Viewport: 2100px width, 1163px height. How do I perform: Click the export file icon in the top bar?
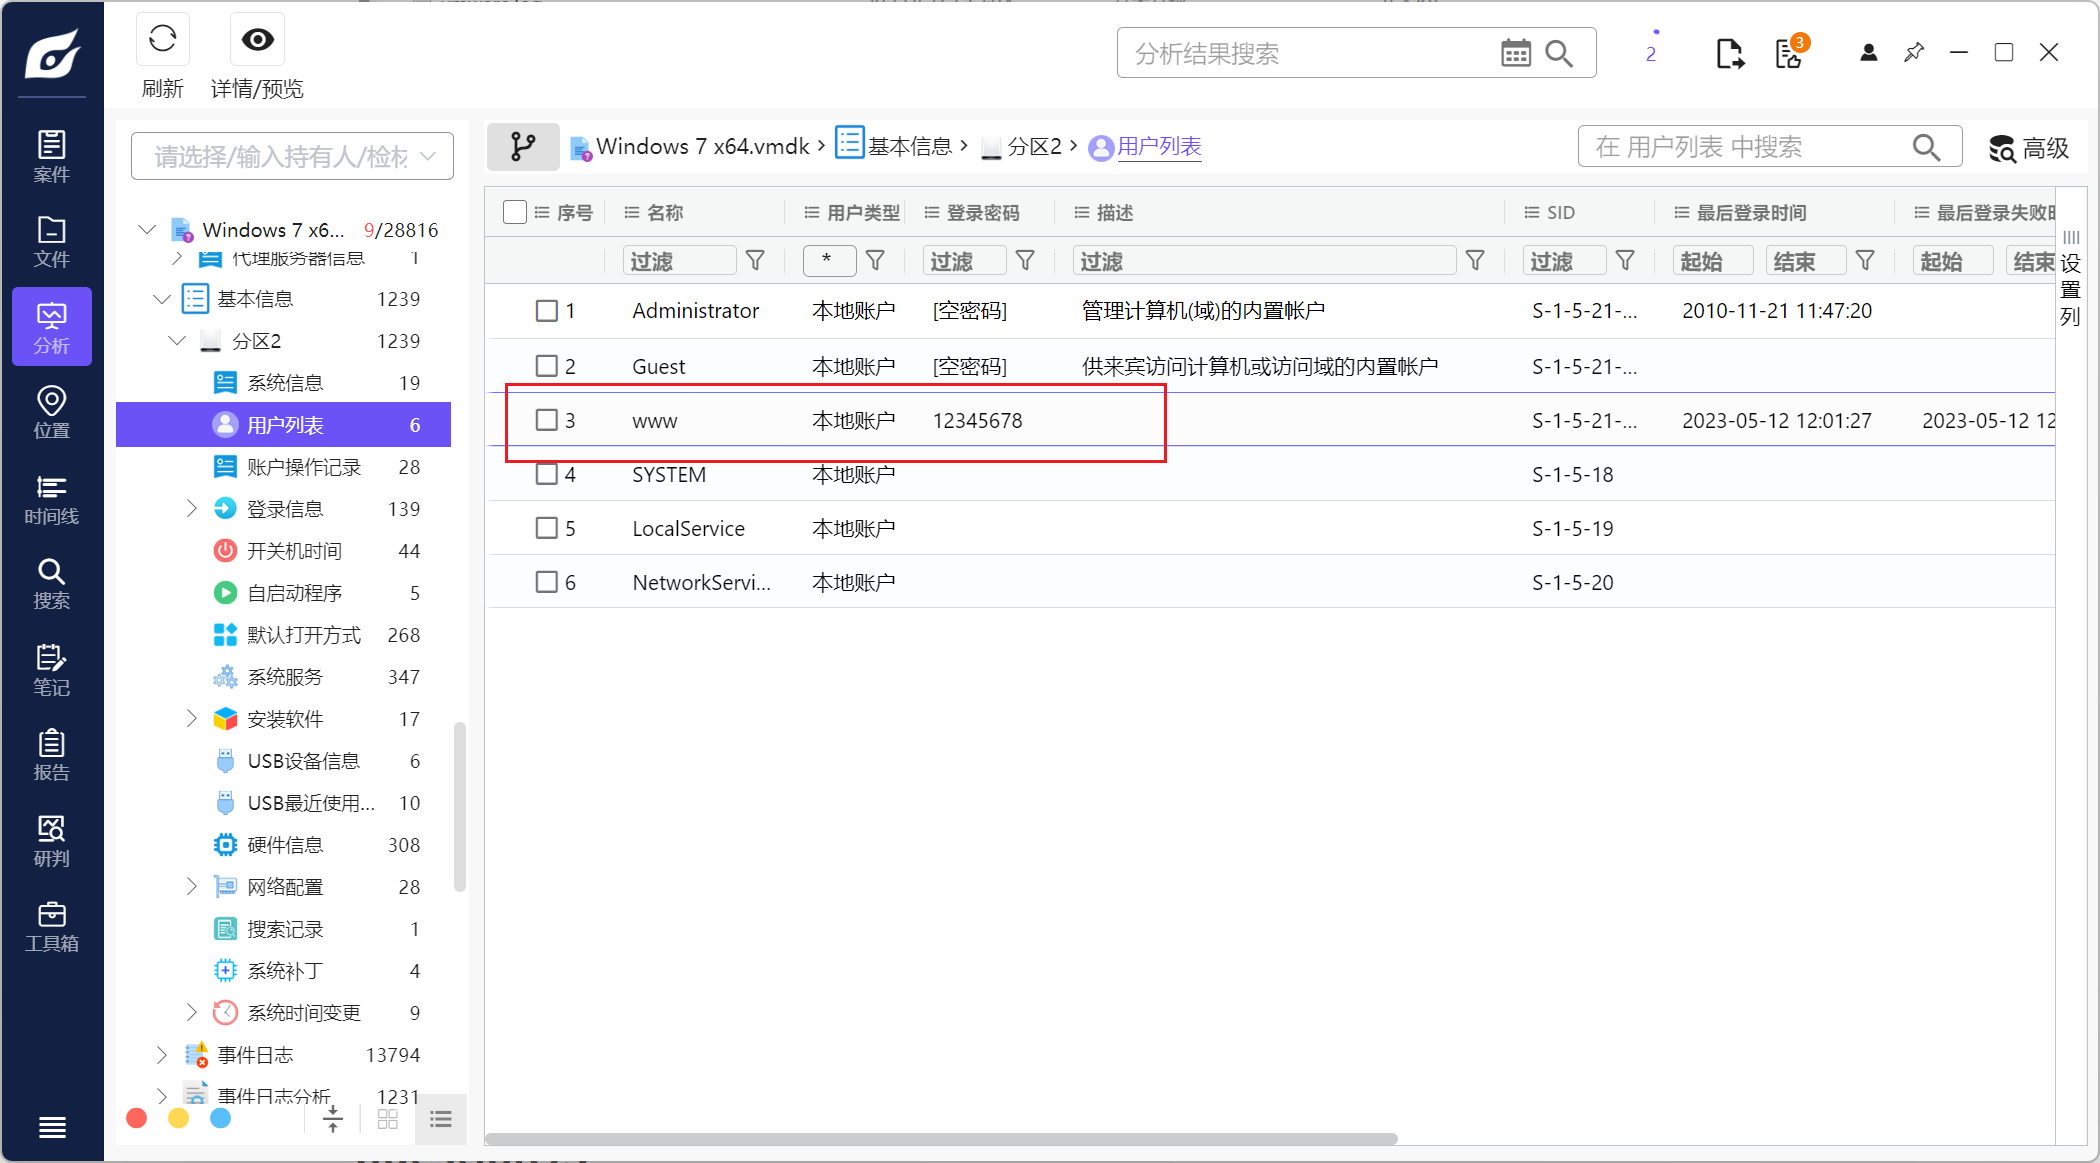1729,53
